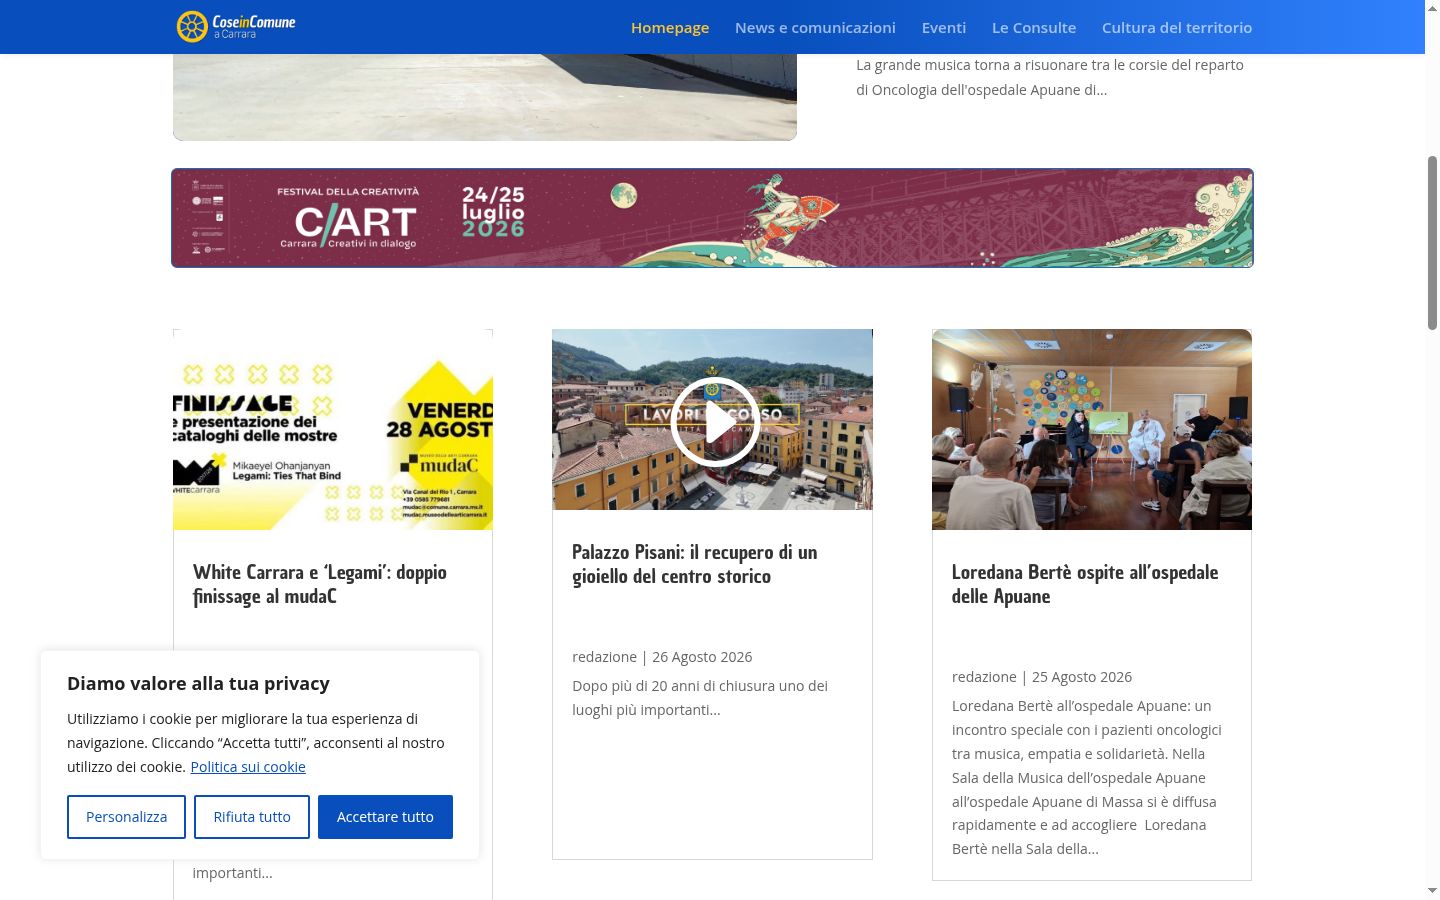Viewport: 1440px width, 900px height.
Task: Open the Loredana Bertè hospital photo
Action: [x=1092, y=430]
